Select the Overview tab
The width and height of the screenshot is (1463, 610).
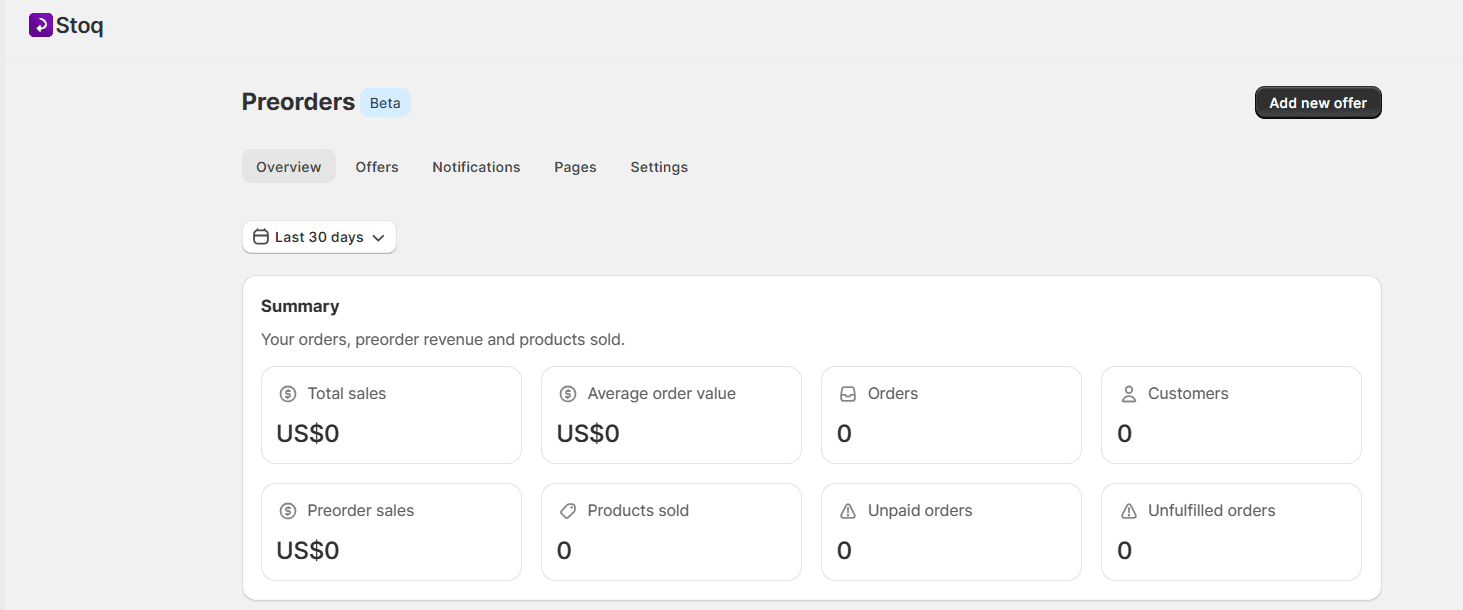288,166
